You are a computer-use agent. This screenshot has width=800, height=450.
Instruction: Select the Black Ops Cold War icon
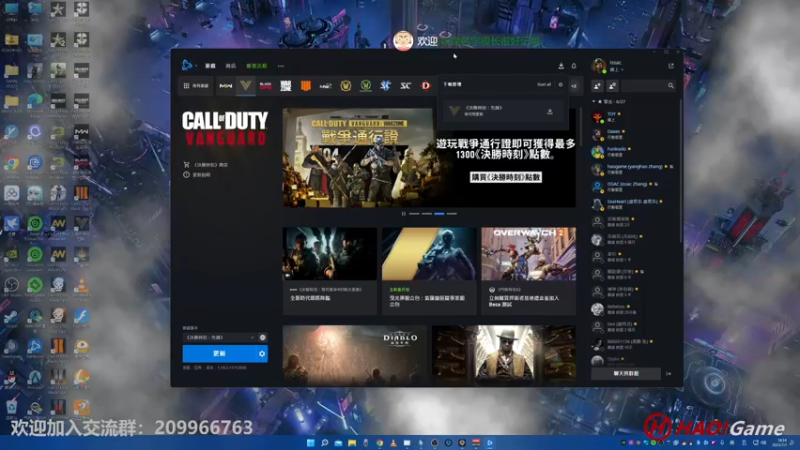tap(265, 86)
